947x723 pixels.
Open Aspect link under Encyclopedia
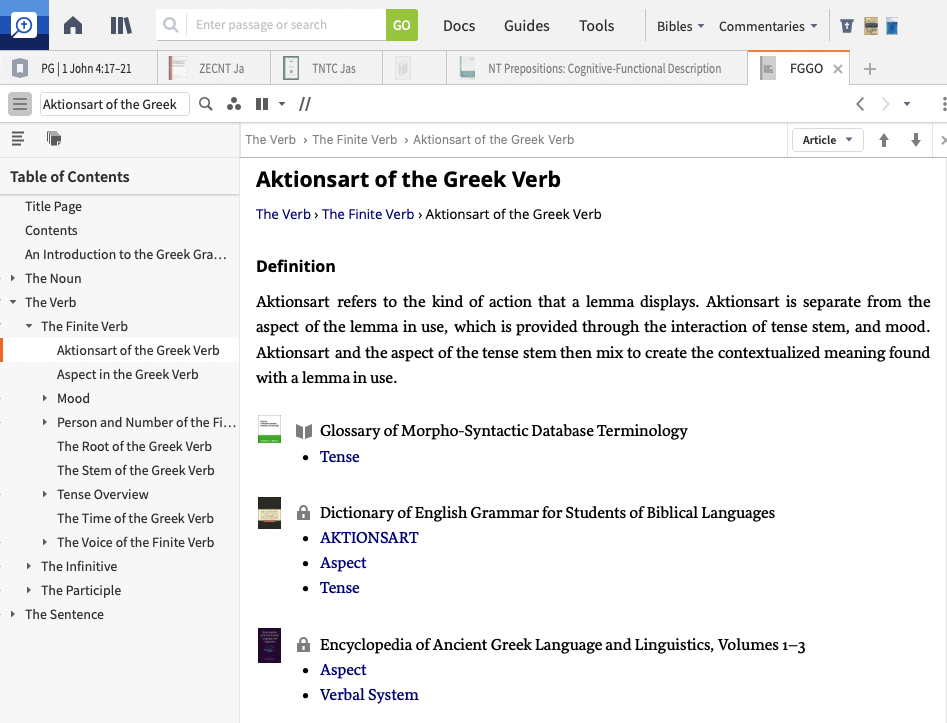(x=343, y=670)
